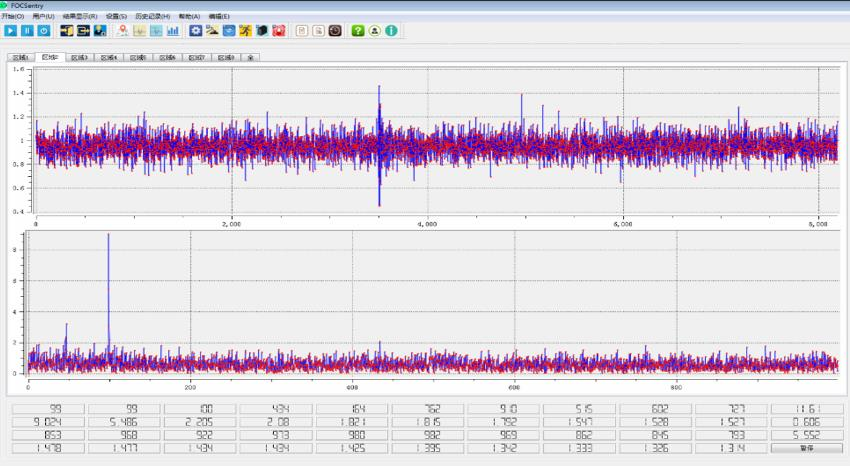
Task: Click the value field showing 9.024
Action: pos(46,422)
